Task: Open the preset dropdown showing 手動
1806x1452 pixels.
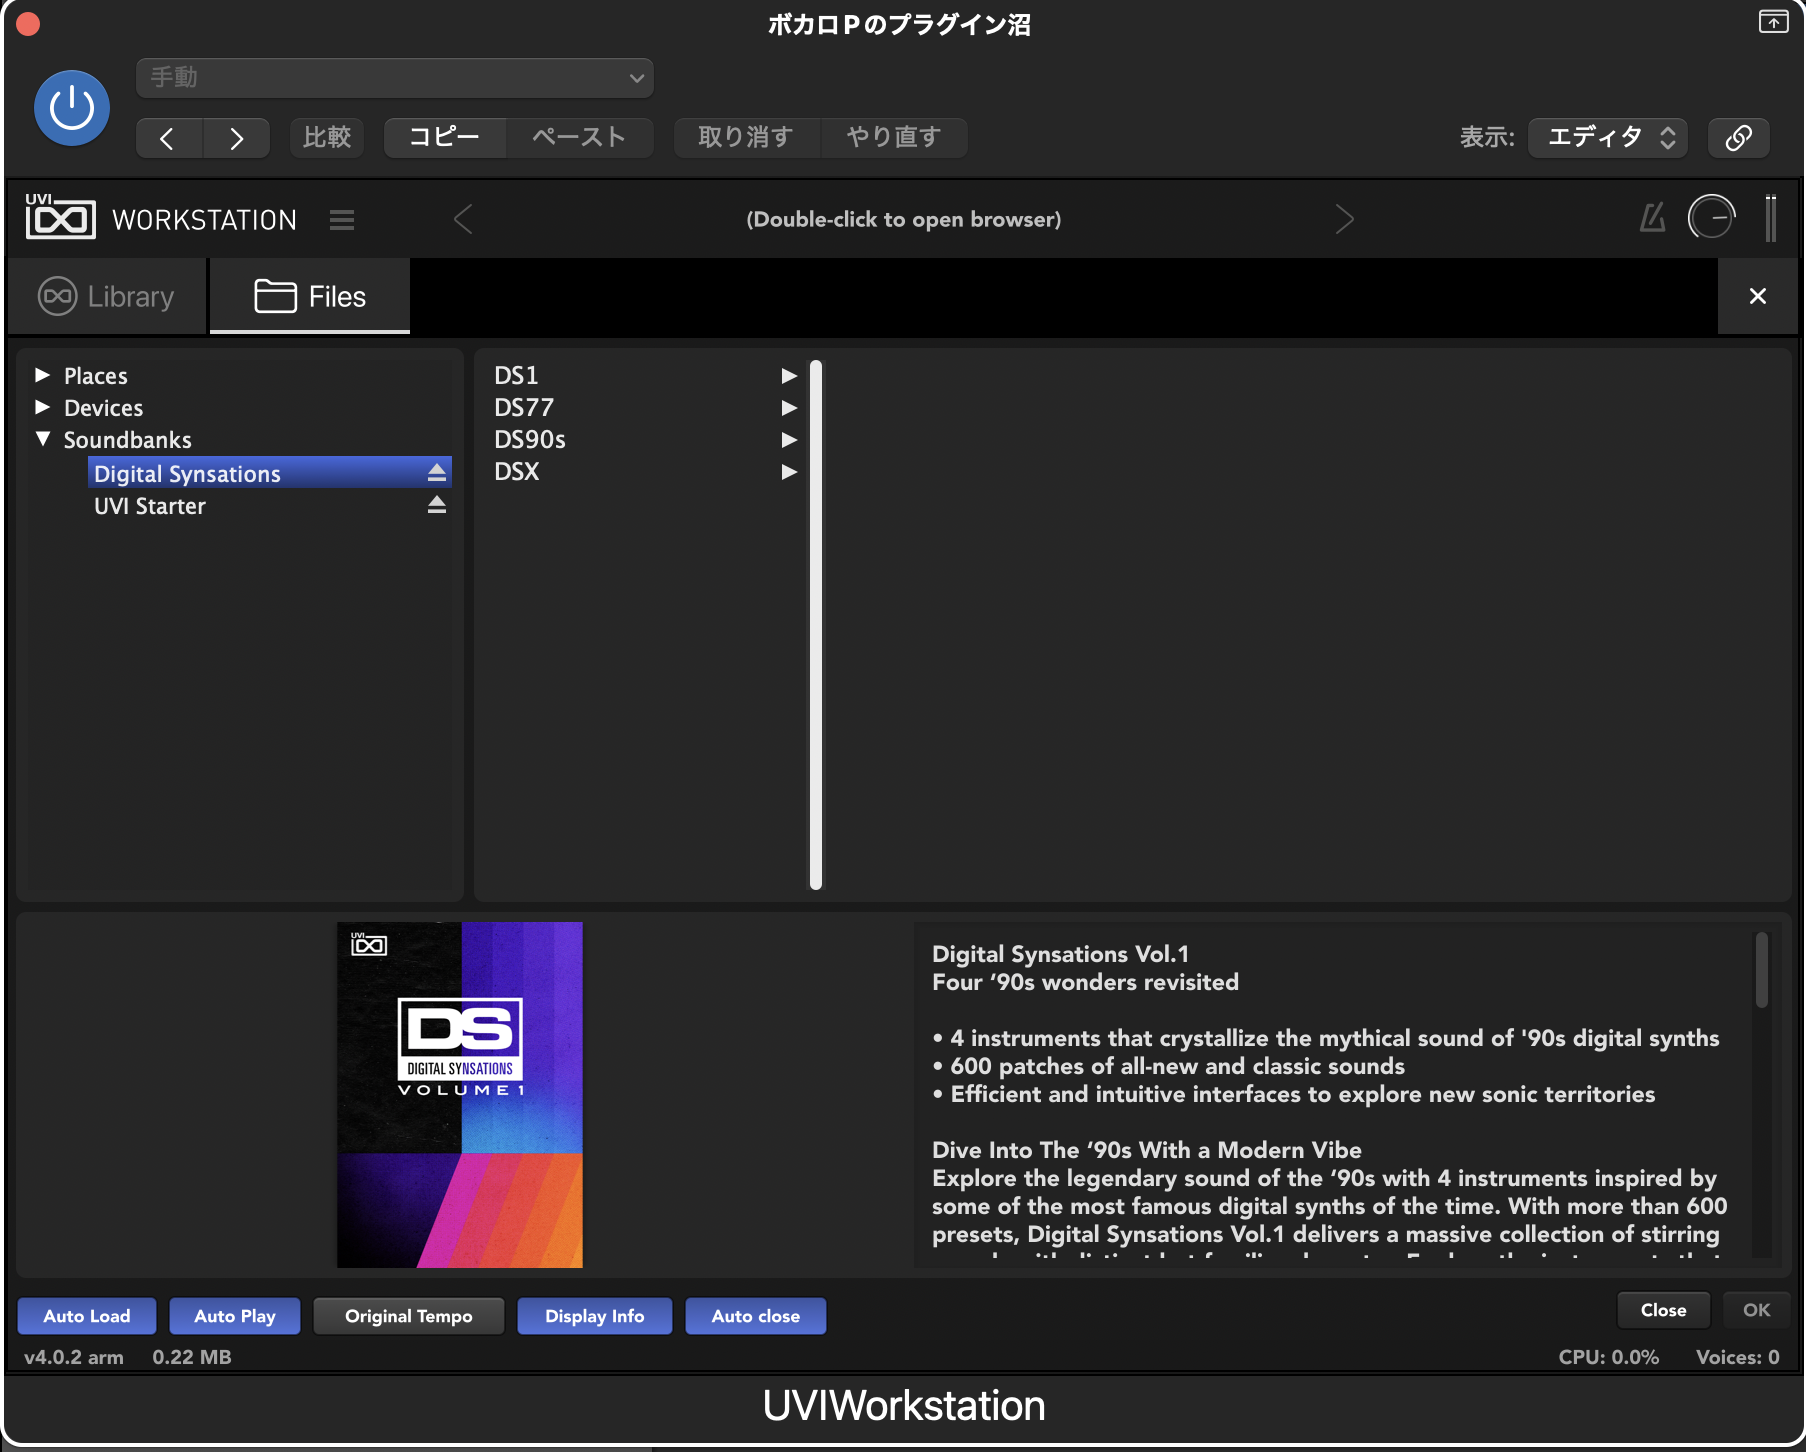Action: tap(395, 78)
